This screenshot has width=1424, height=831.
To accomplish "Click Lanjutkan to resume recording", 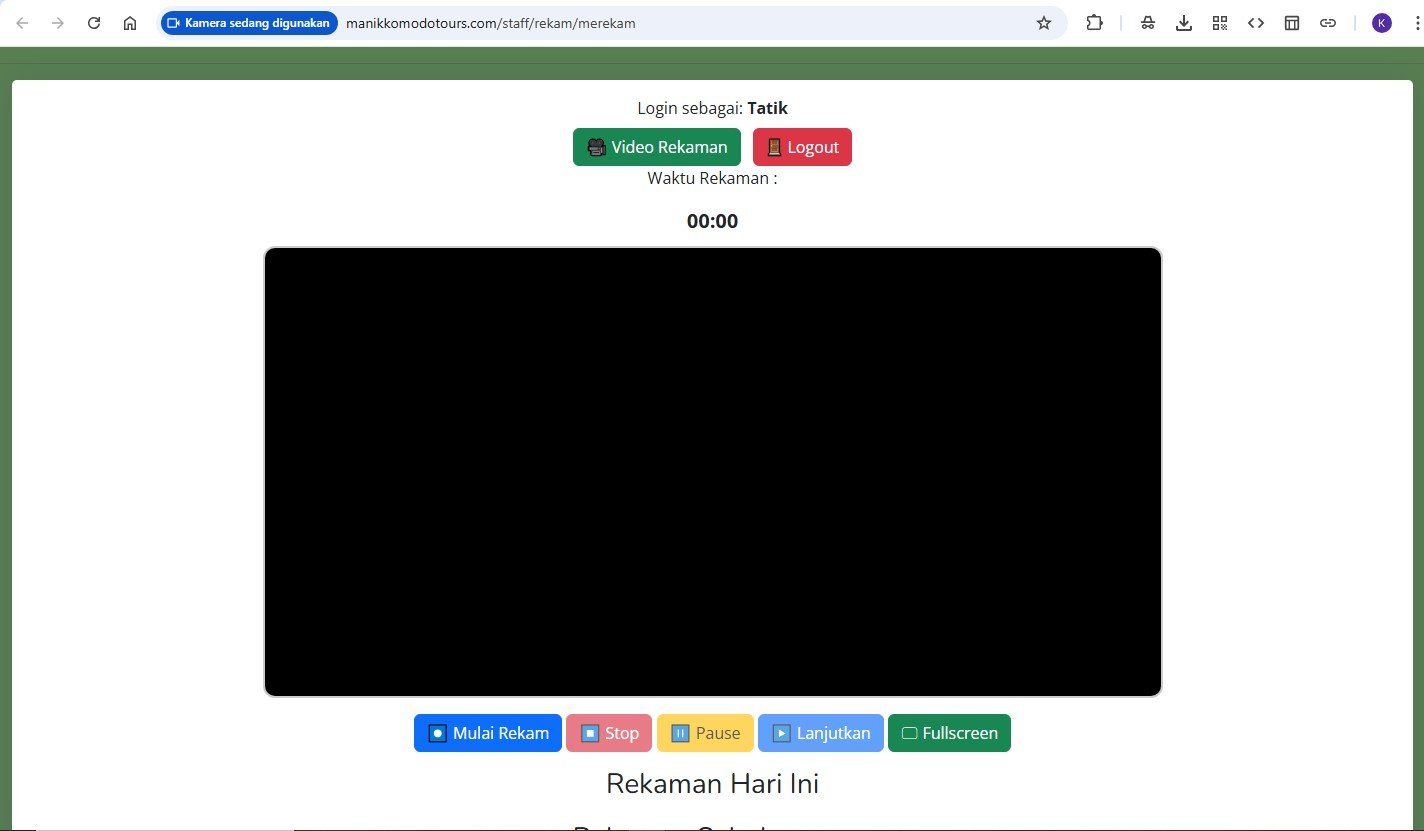I will [820, 733].
